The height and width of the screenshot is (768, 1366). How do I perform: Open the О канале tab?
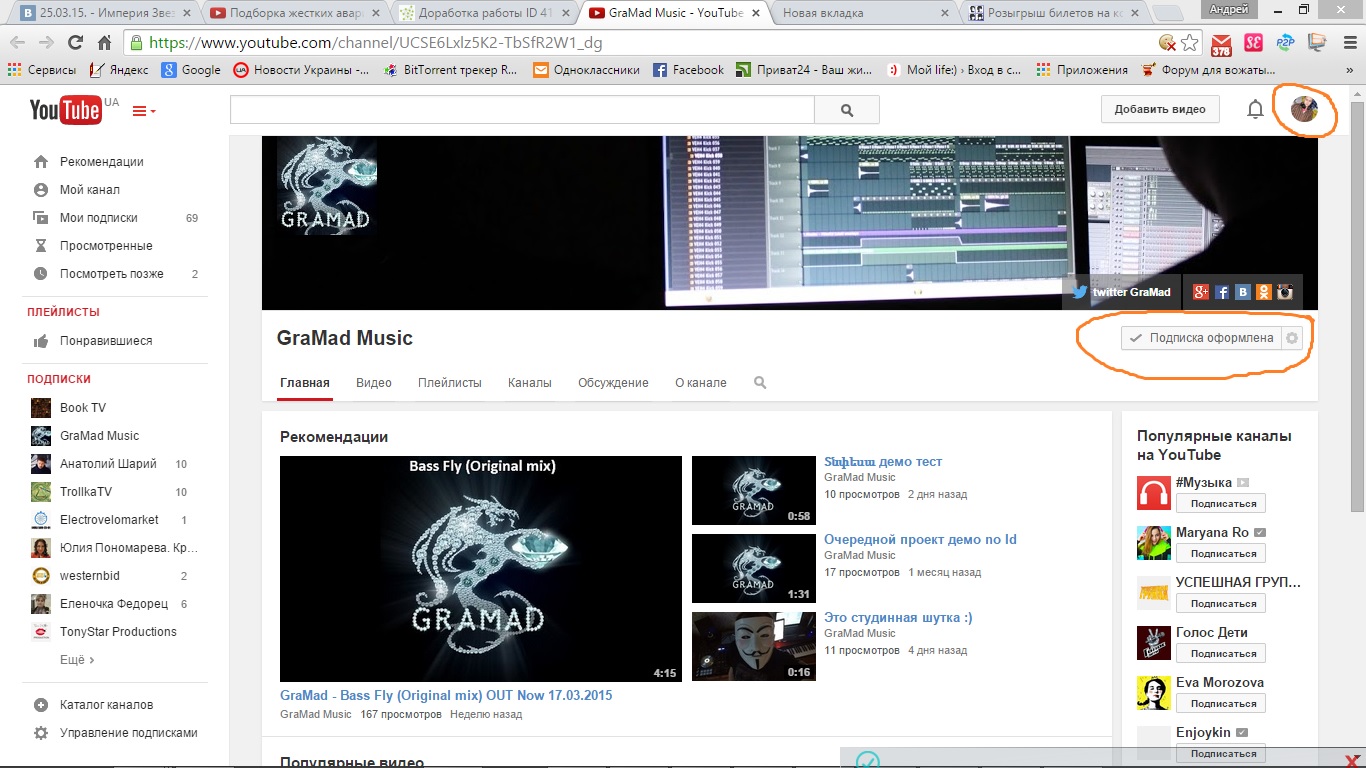[701, 383]
